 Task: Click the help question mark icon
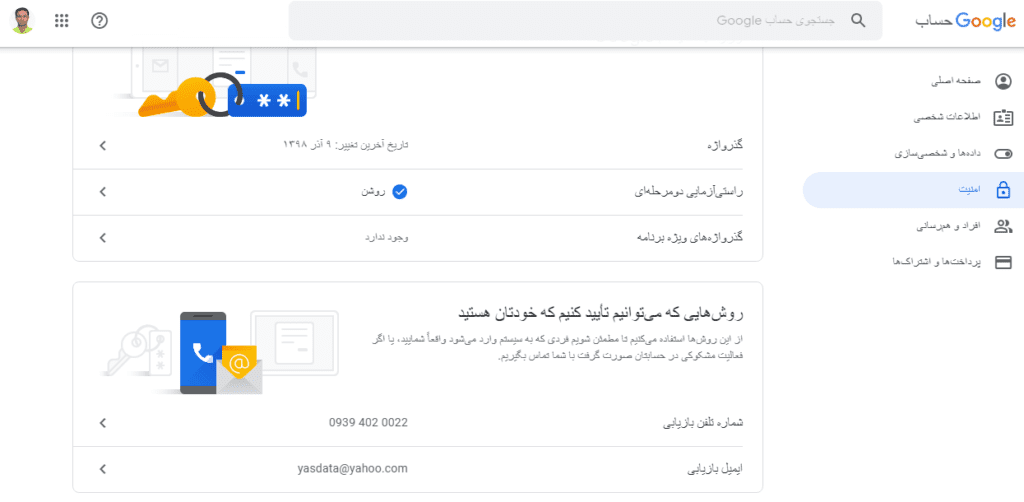click(x=99, y=21)
